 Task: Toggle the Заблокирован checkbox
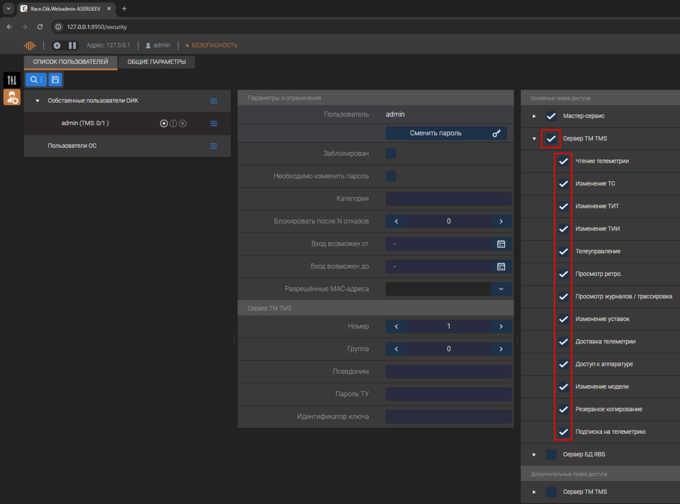point(391,154)
